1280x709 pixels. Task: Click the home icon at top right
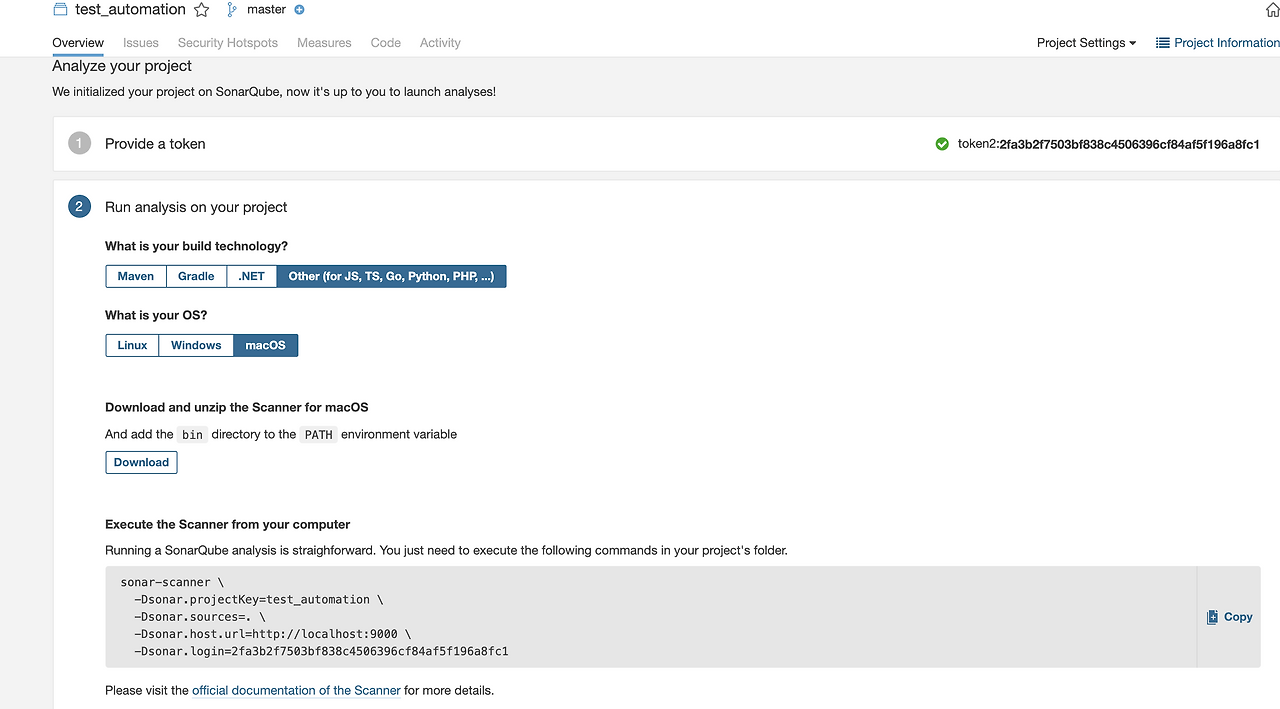(x=1272, y=10)
